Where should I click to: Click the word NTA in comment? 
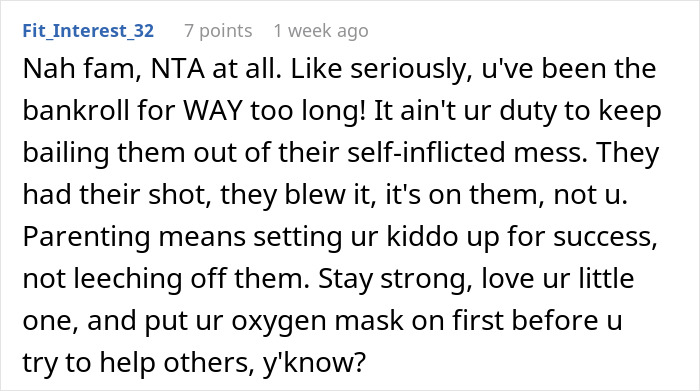point(178,69)
